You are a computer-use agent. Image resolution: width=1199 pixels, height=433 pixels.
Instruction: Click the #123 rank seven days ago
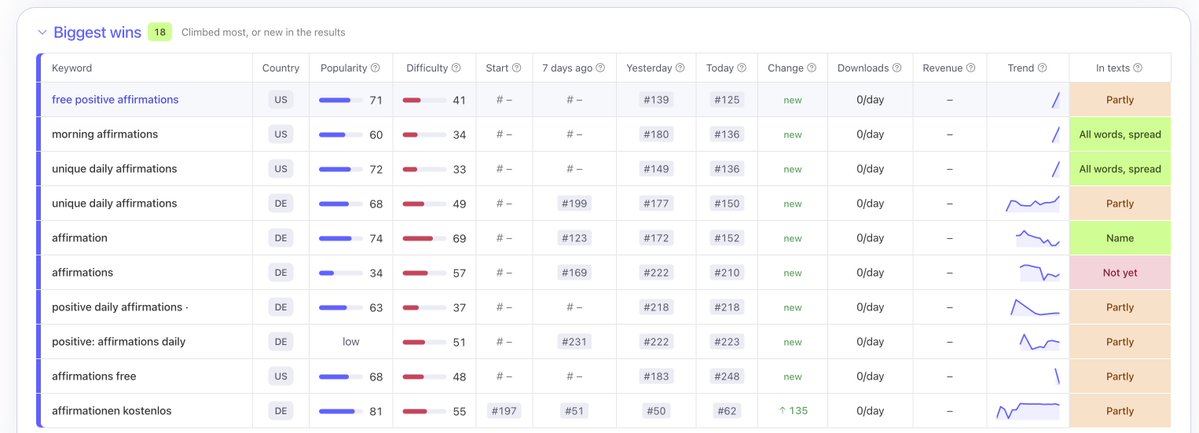point(574,238)
